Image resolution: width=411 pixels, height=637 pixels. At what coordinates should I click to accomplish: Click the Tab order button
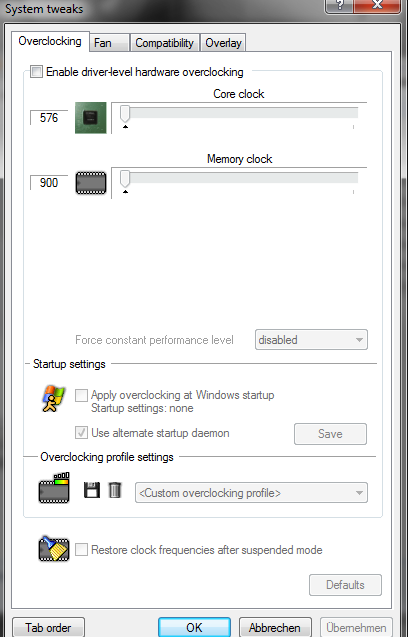(48, 627)
